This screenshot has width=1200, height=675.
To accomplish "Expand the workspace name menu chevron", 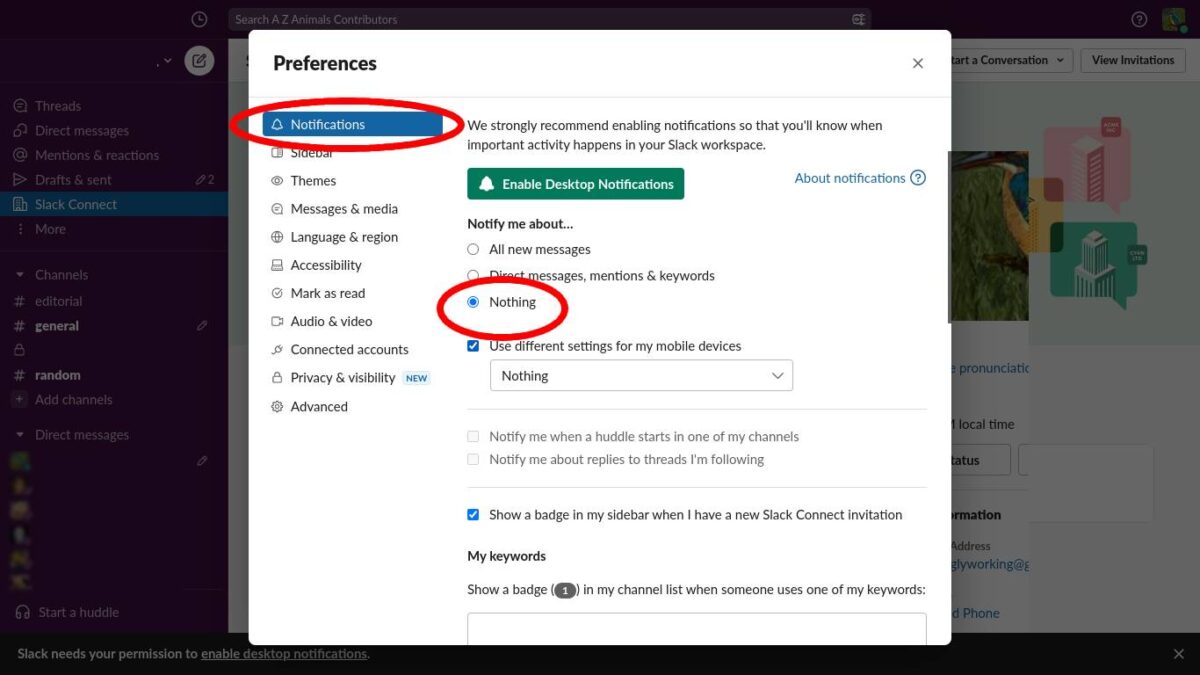I will click(166, 61).
